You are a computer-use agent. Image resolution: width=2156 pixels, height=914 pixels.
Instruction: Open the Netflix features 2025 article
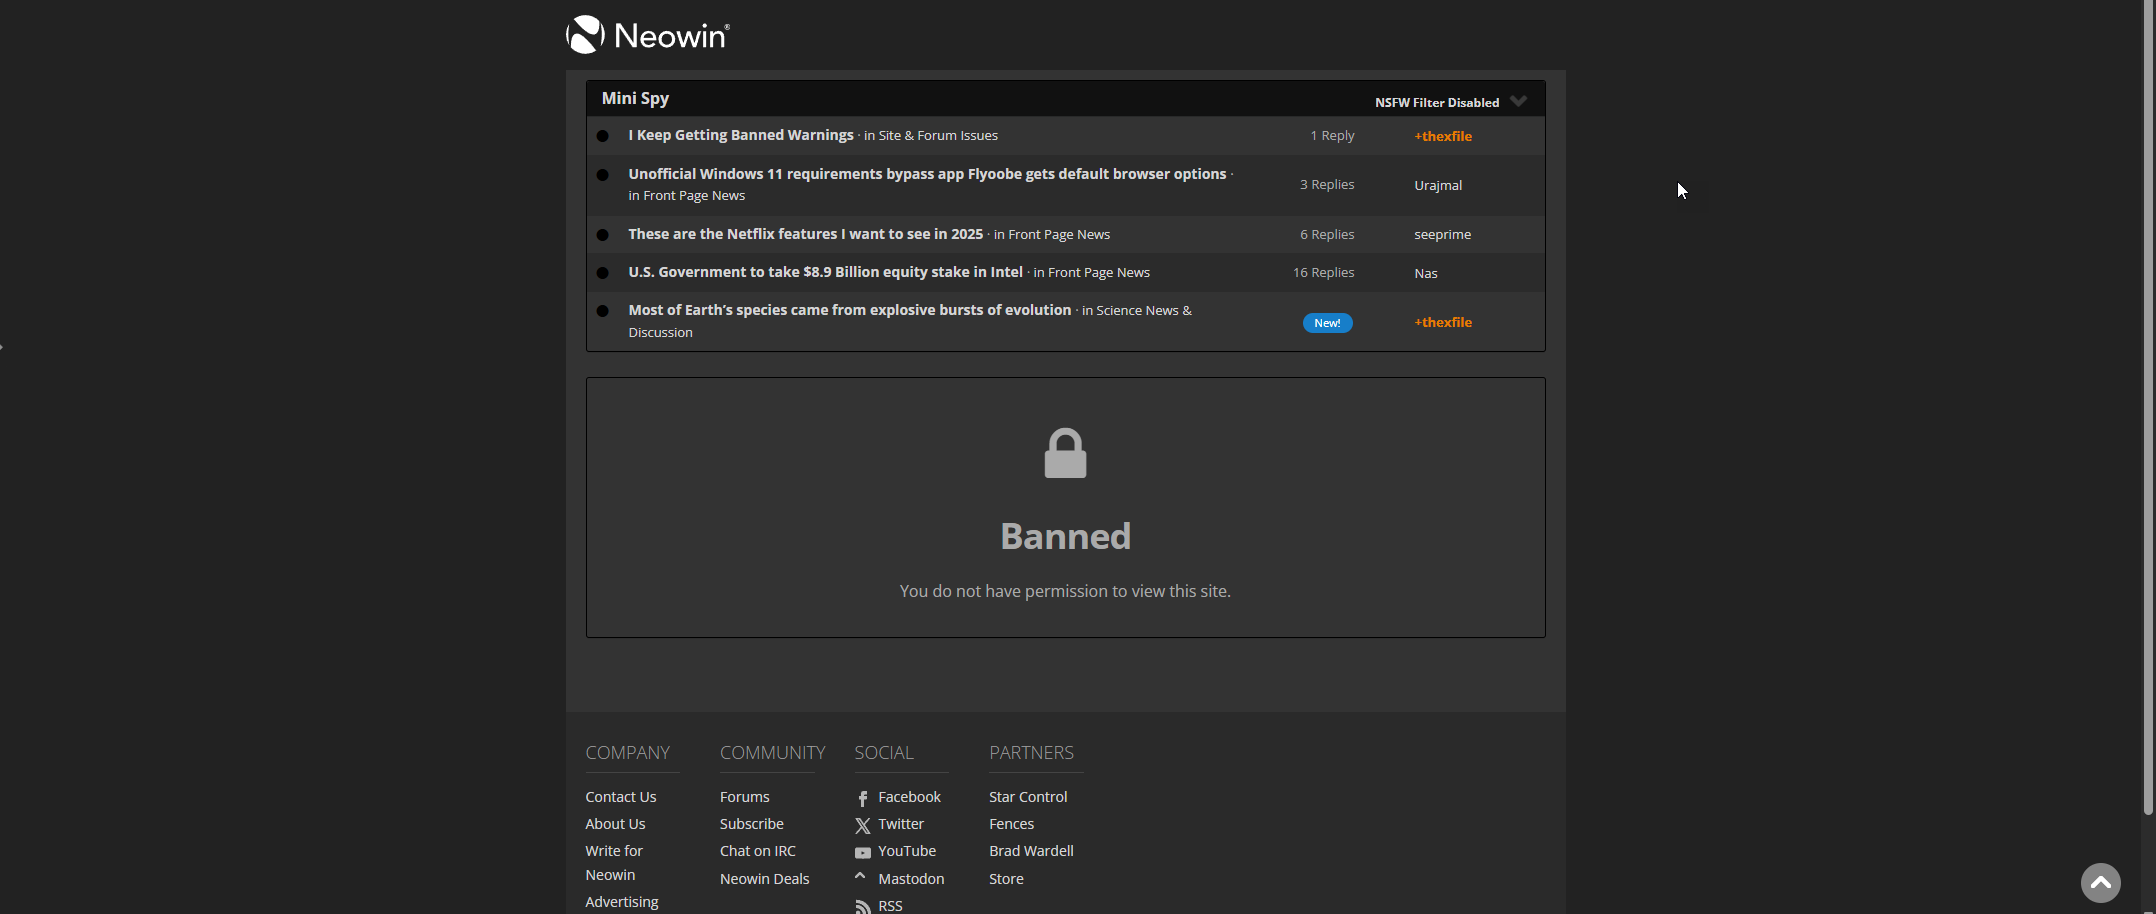(805, 234)
